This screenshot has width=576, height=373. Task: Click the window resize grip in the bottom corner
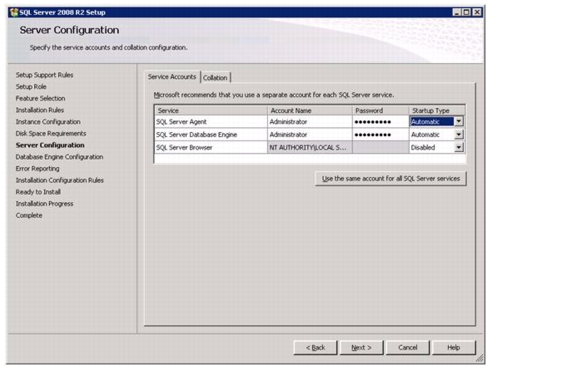(x=479, y=358)
